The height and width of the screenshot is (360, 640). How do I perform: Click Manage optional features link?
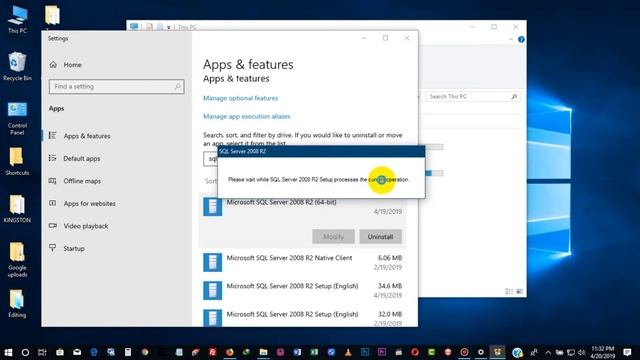coord(240,98)
